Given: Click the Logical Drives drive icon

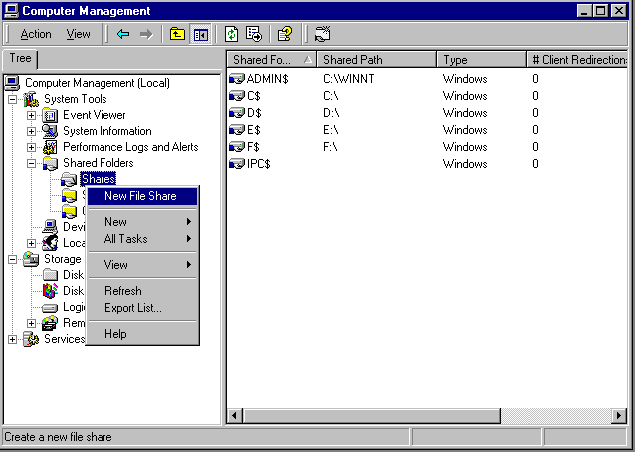Looking at the screenshot, I should coord(50,307).
